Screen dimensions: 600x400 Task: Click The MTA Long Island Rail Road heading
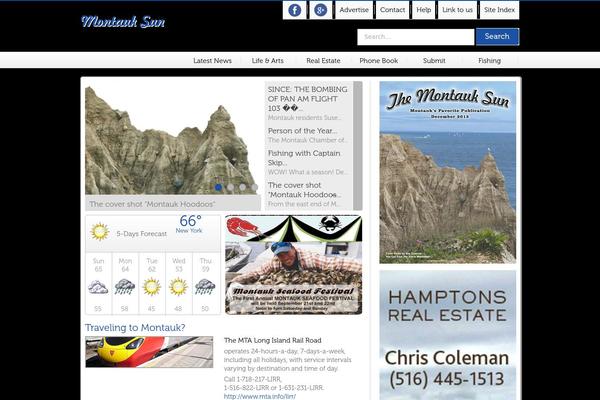coord(272,340)
